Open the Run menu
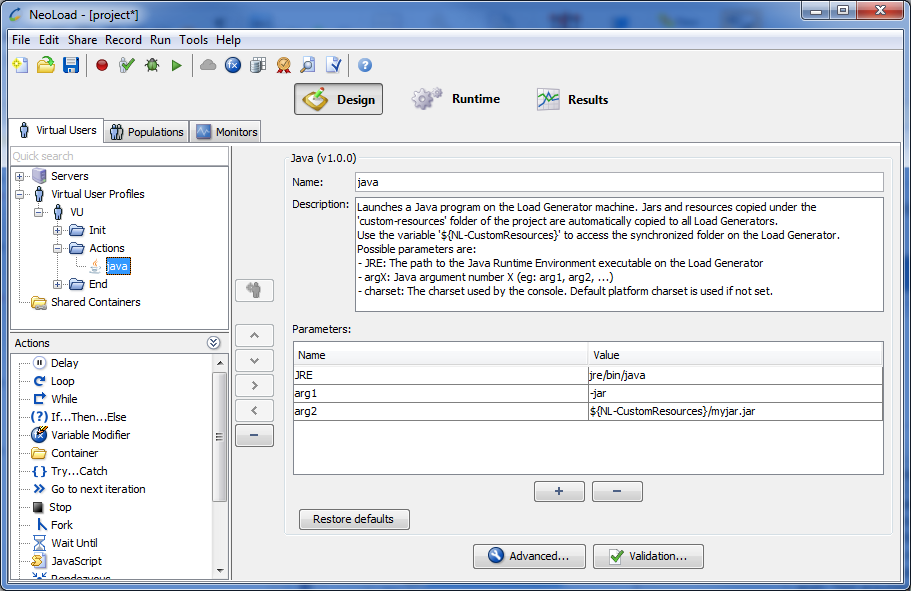 click(x=160, y=40)
